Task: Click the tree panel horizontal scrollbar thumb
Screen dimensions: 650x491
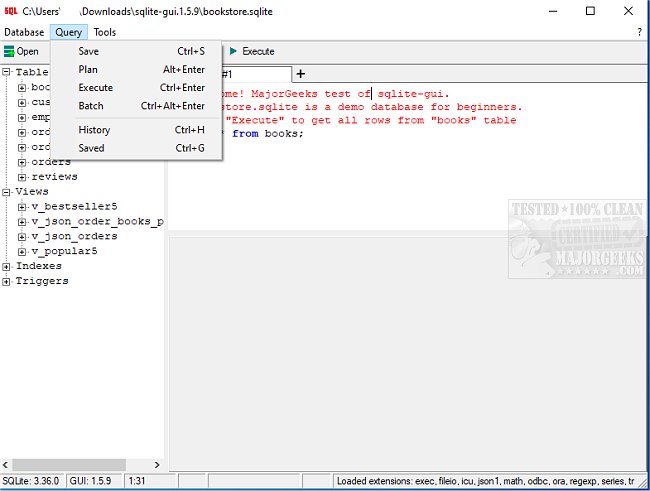Action: pos(69,465)
